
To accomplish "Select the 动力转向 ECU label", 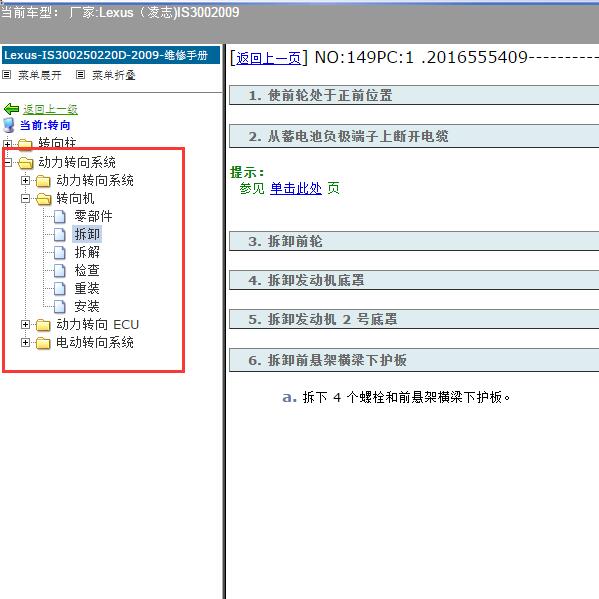I will (x=97, y=324).
